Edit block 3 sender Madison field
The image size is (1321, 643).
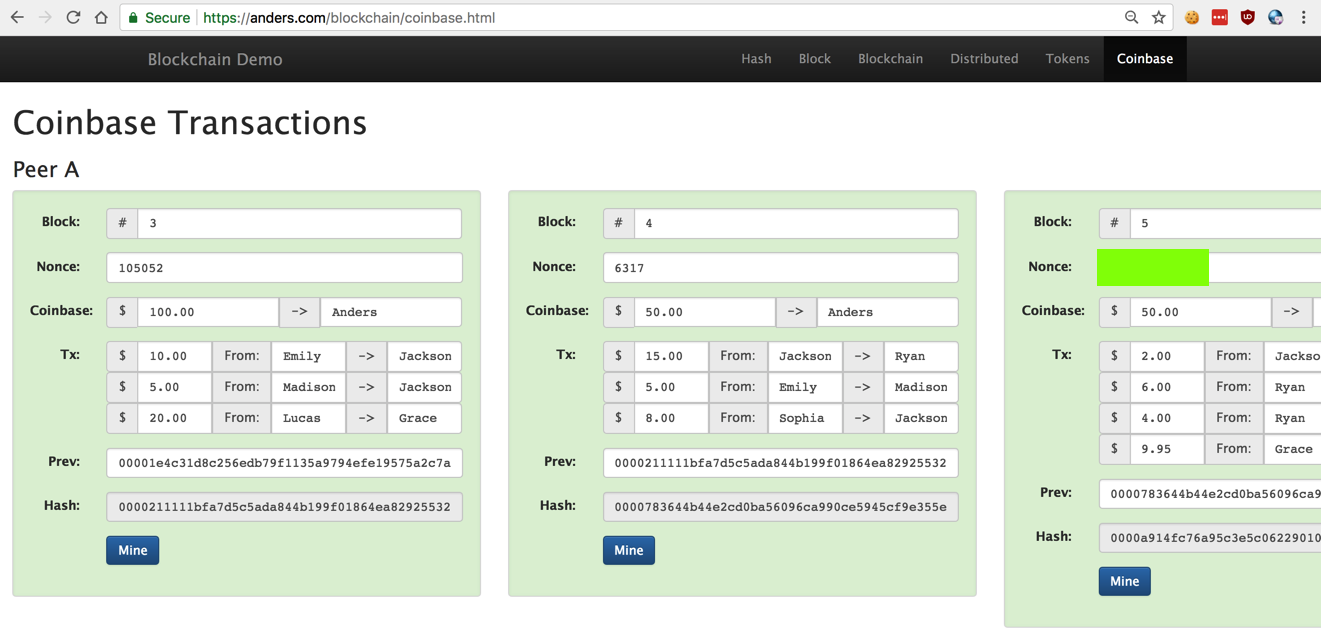pos(309,387)
